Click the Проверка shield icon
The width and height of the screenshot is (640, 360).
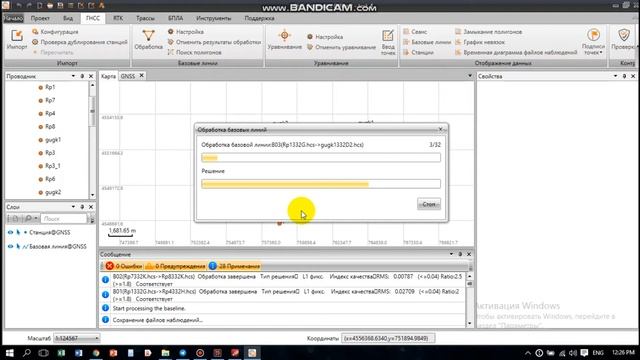pyautogui.click(x=624, y=35)
